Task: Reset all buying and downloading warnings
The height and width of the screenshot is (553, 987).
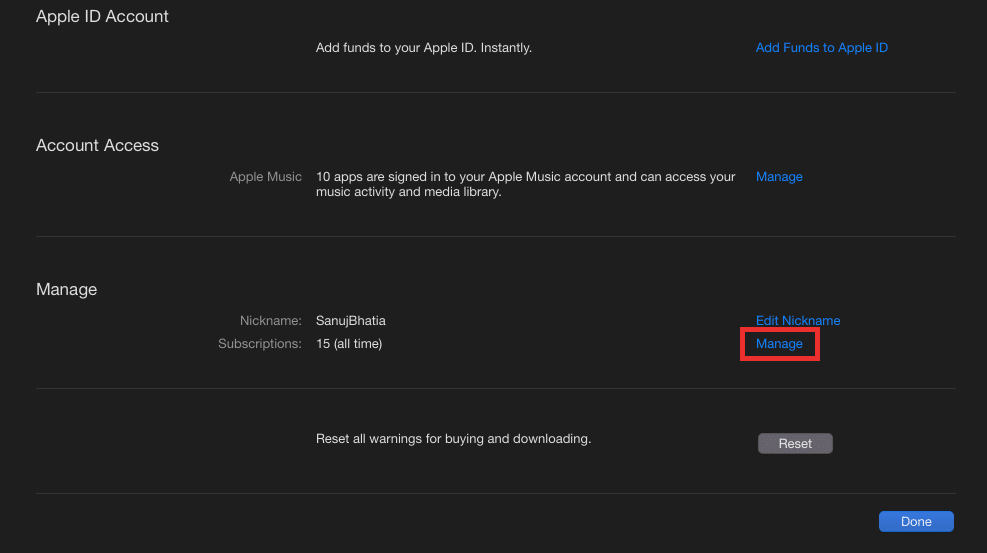Action: pyautogui.click(x=795, y=444)
